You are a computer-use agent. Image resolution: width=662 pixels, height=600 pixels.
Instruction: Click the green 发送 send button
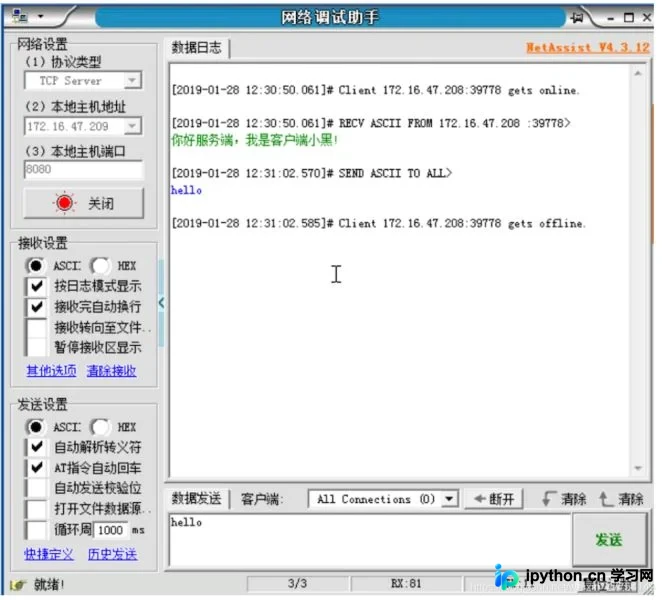click(x=609, y=539)
